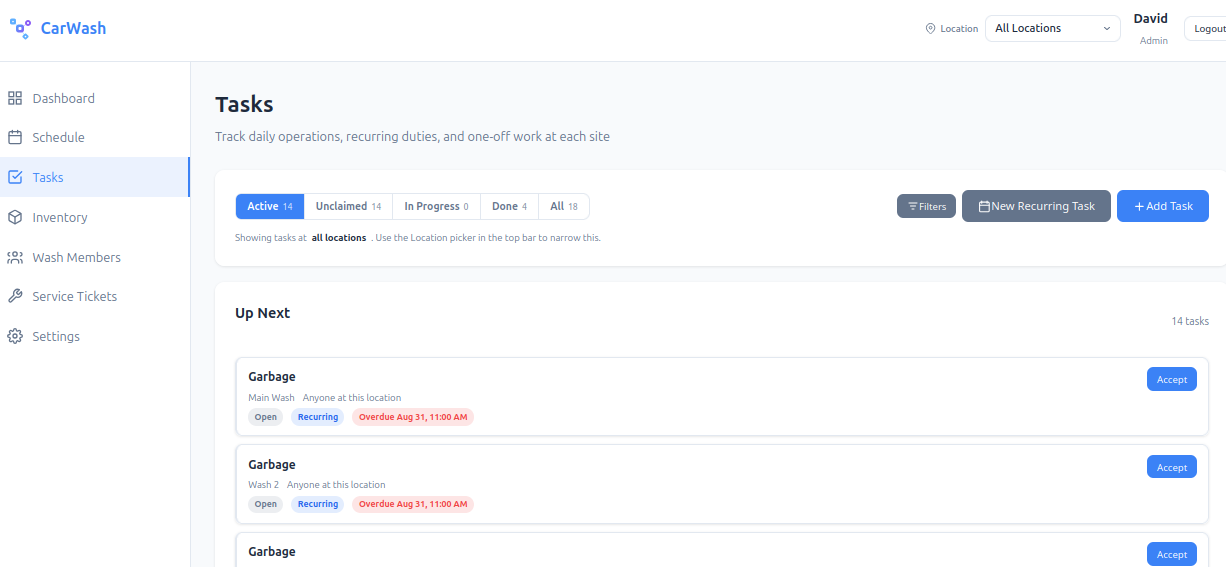Open Inventory from the sidebar
The height and width of the screenshot is (567, 1226).
[x=95, y=217]
